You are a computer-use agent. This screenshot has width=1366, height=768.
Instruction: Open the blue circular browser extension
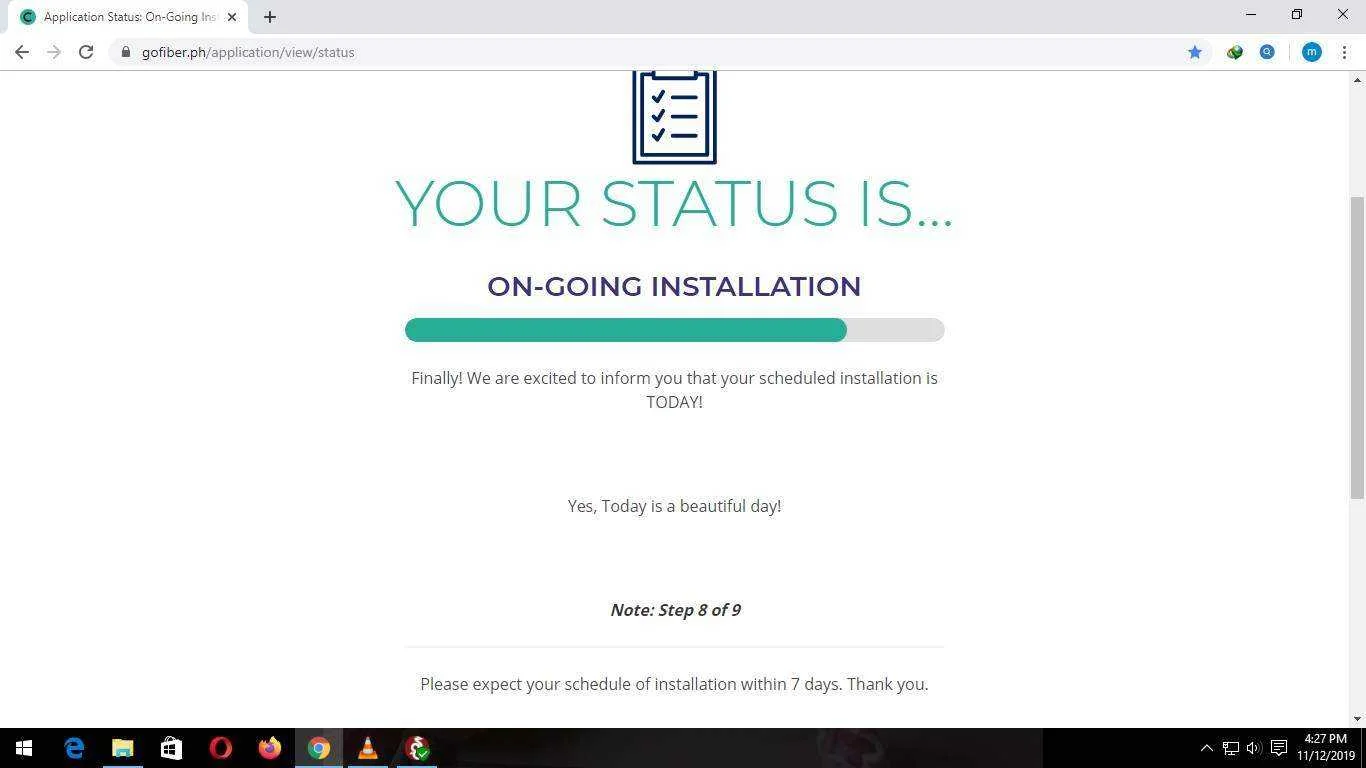tap(1267, 52)
